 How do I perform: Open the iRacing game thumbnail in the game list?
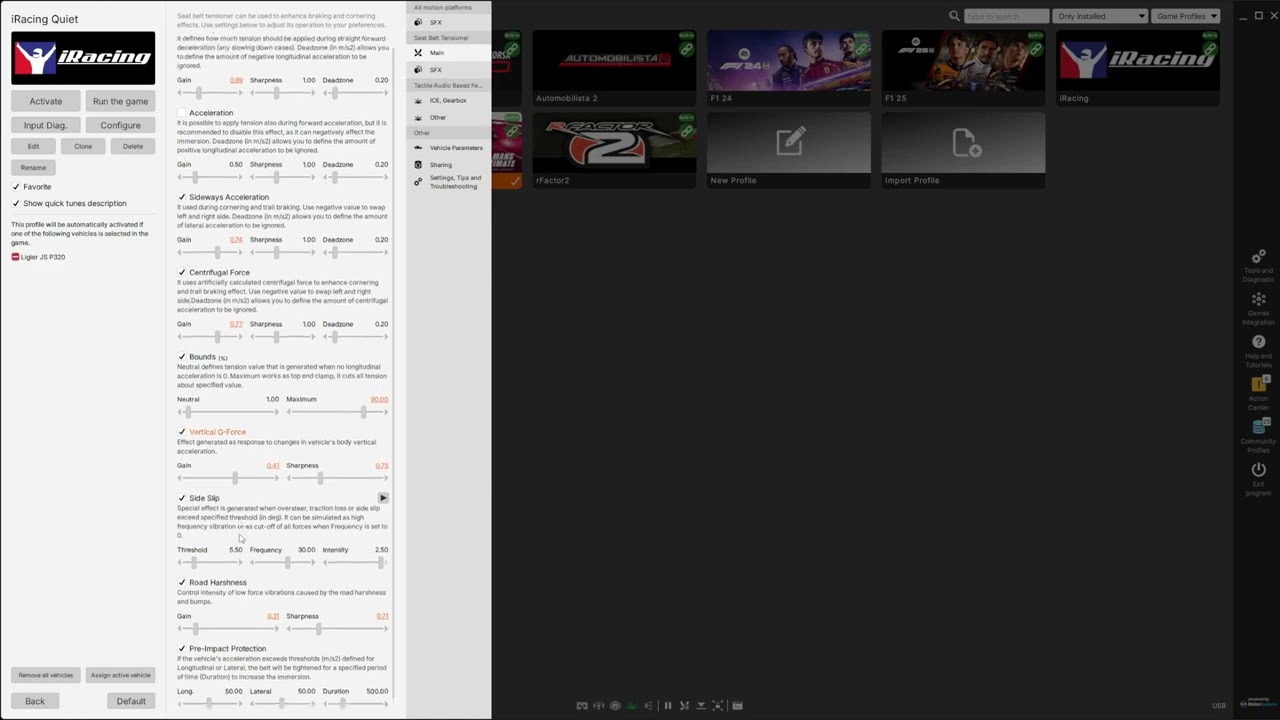(x=1138, y=61)
